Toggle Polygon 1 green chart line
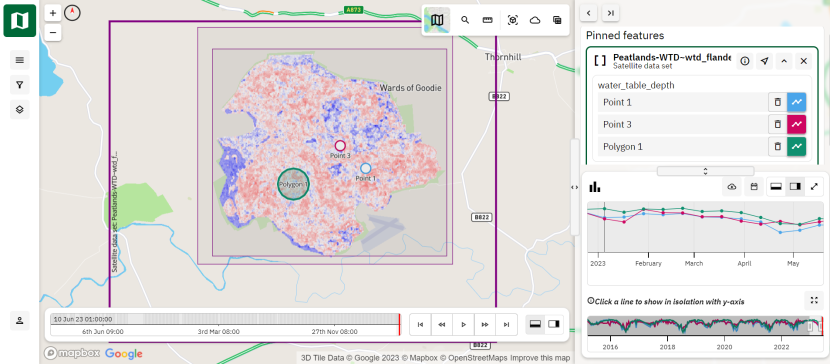This screenshot has height=364, width=830. [796, 147]
